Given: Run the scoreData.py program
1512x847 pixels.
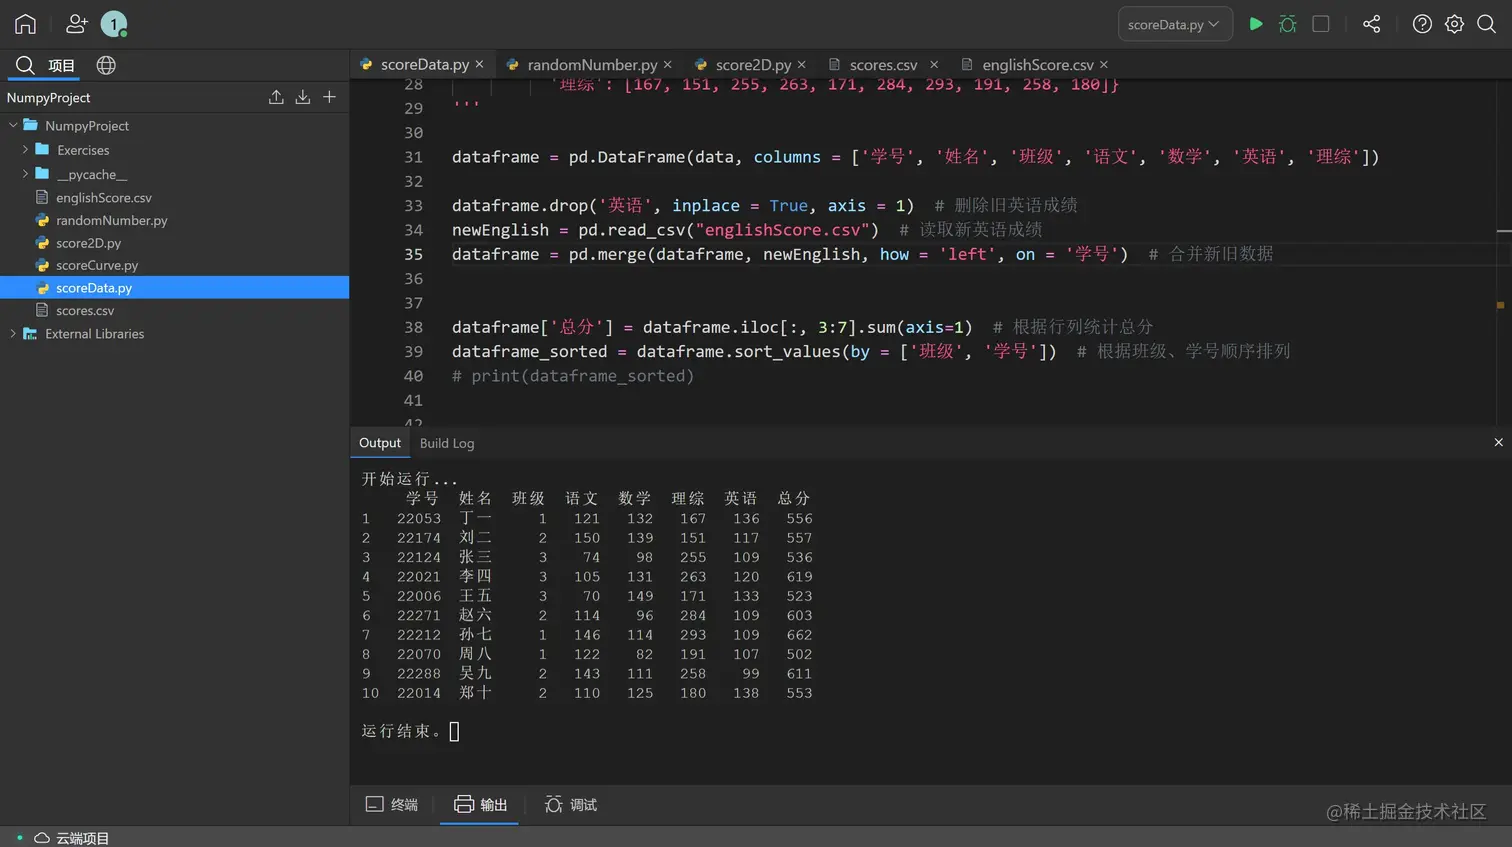Looking at the screenshot, I should (1256, 24).
